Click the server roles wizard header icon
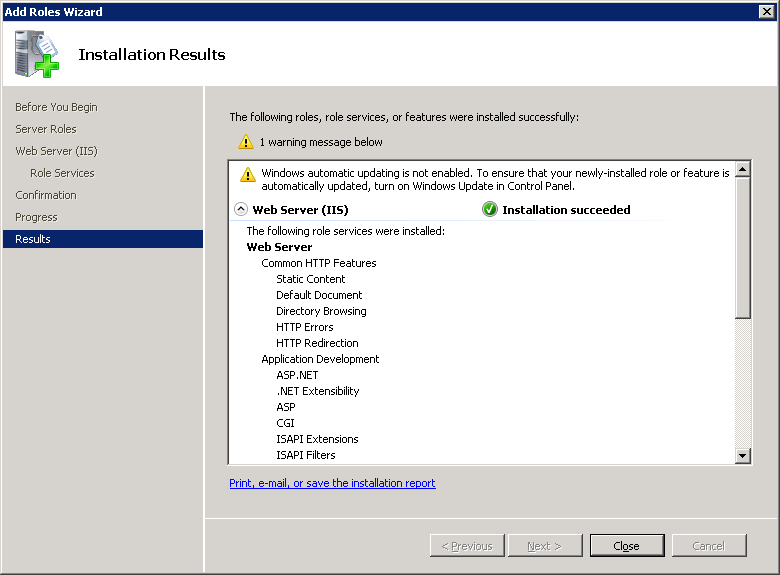Screen dimensions: 780x575 pyautogui.click(x=36, y=54)
